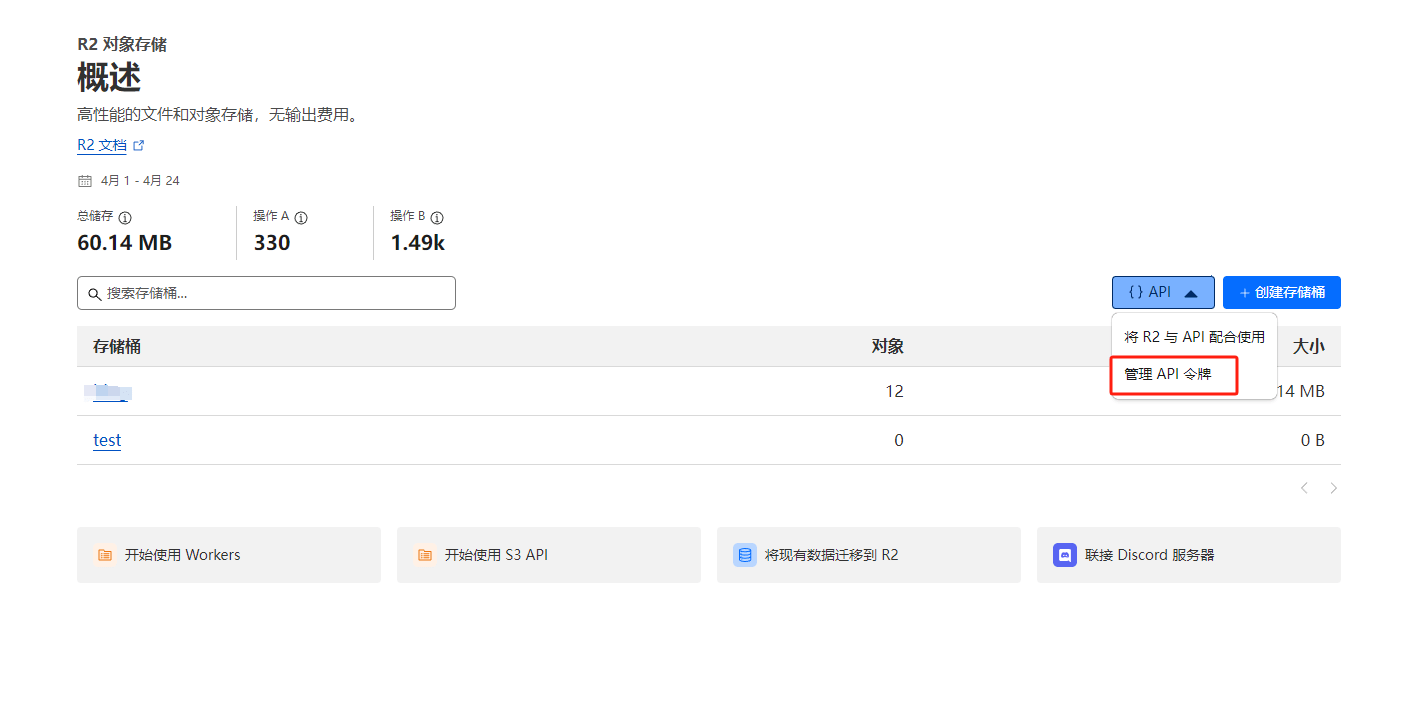Click the info icon next to 总储存
1418x712 pixels.
125,217
